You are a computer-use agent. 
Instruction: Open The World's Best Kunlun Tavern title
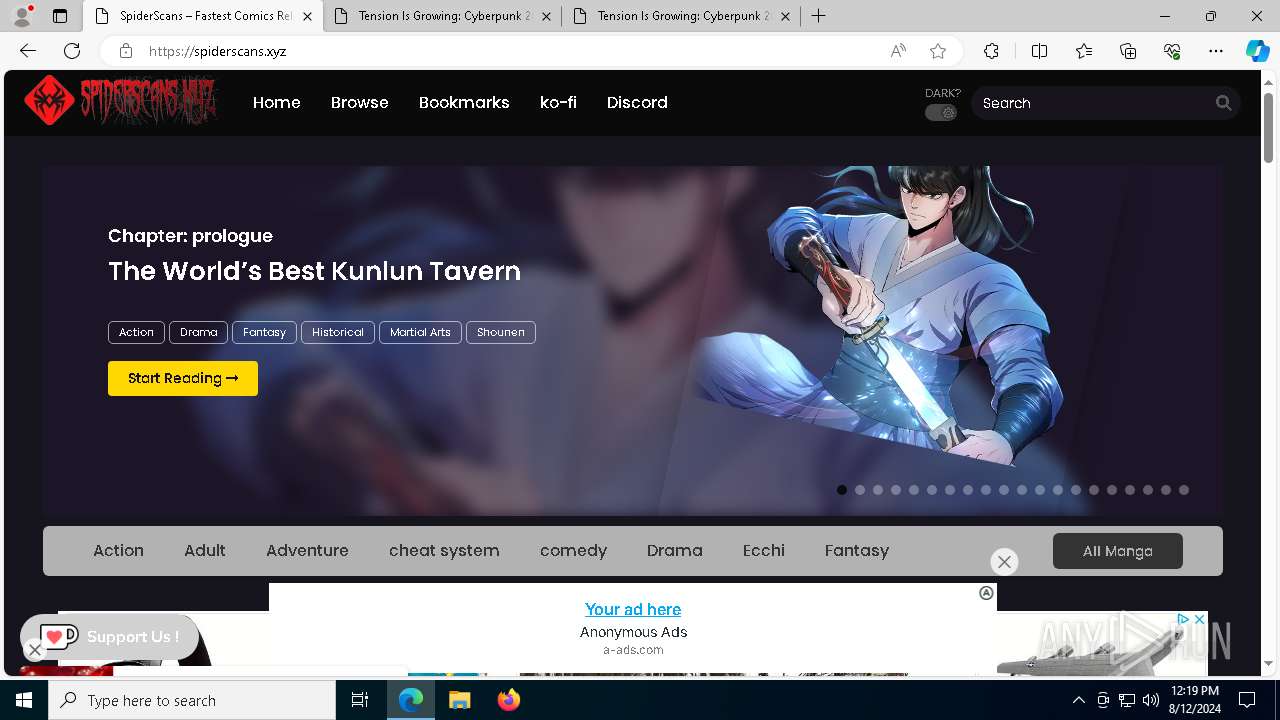tap(314, 271)
